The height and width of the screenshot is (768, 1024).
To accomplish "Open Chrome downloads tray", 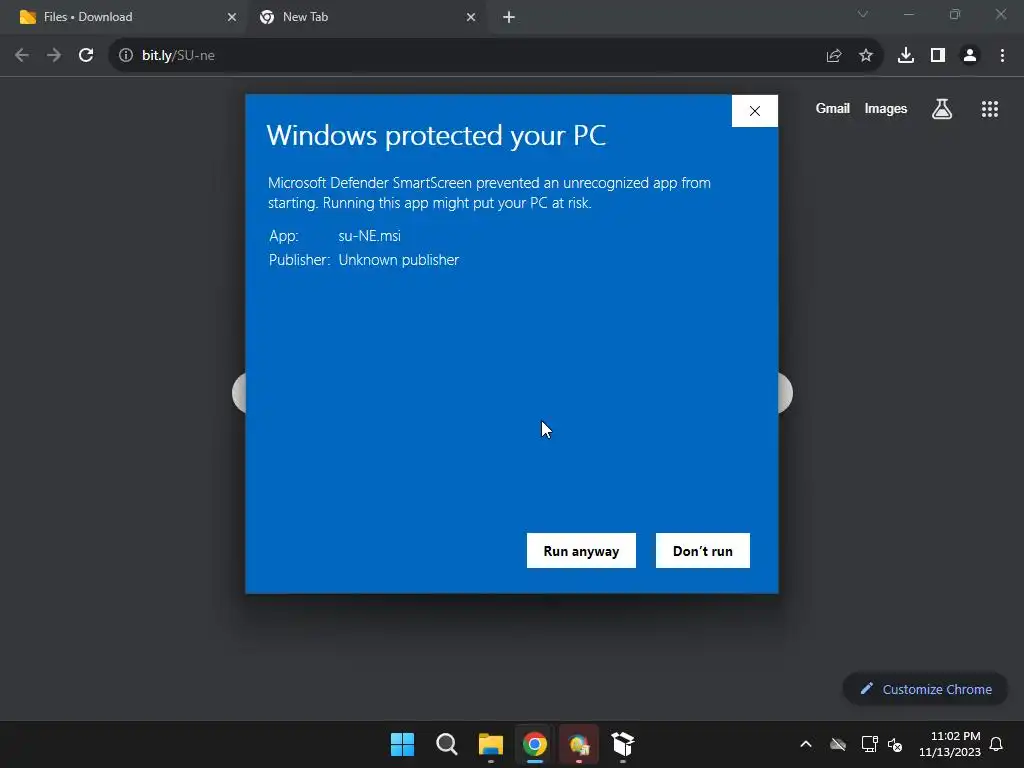I will point(906,56).
